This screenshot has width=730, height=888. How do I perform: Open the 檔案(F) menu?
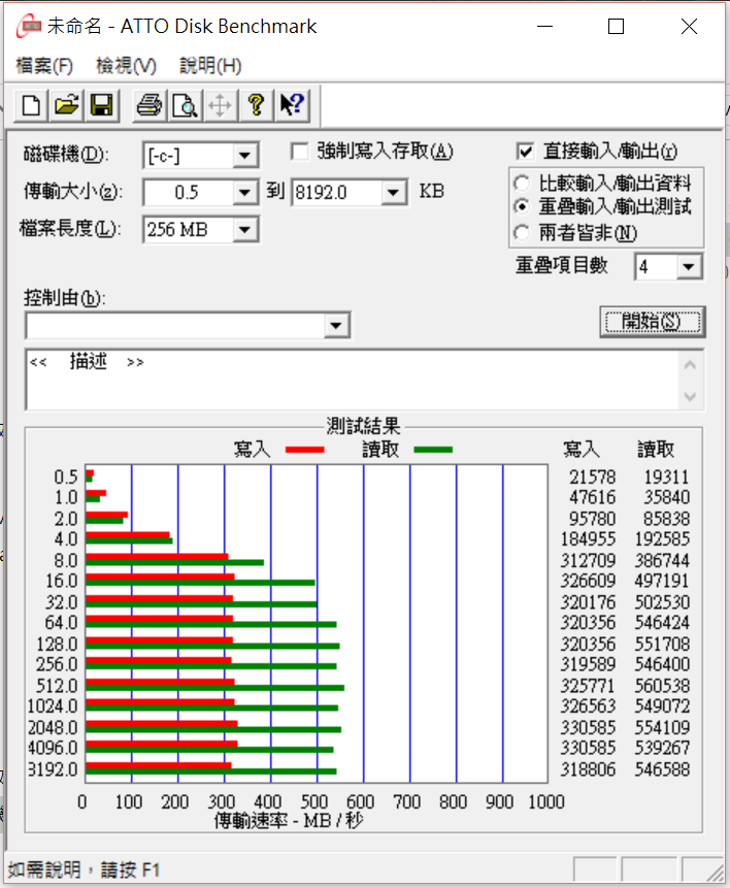[x=45, y=66]
